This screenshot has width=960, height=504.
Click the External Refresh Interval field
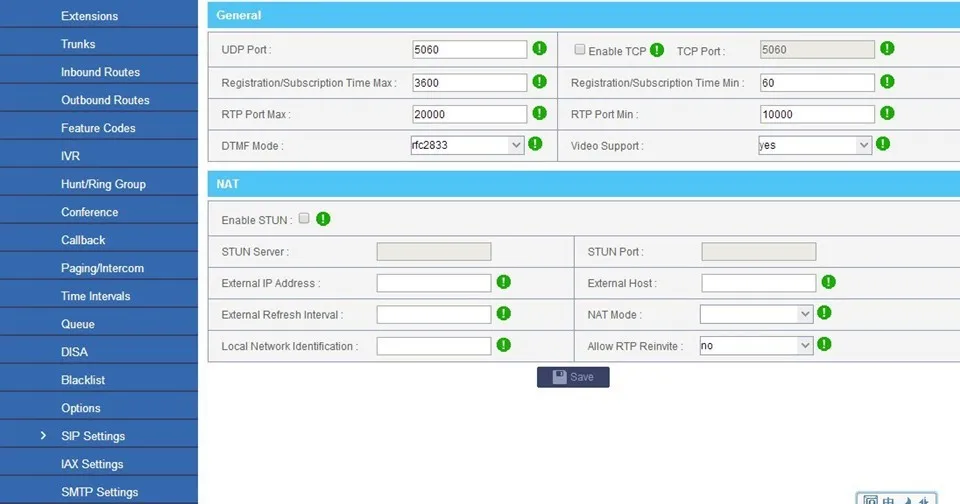point(434,315)
